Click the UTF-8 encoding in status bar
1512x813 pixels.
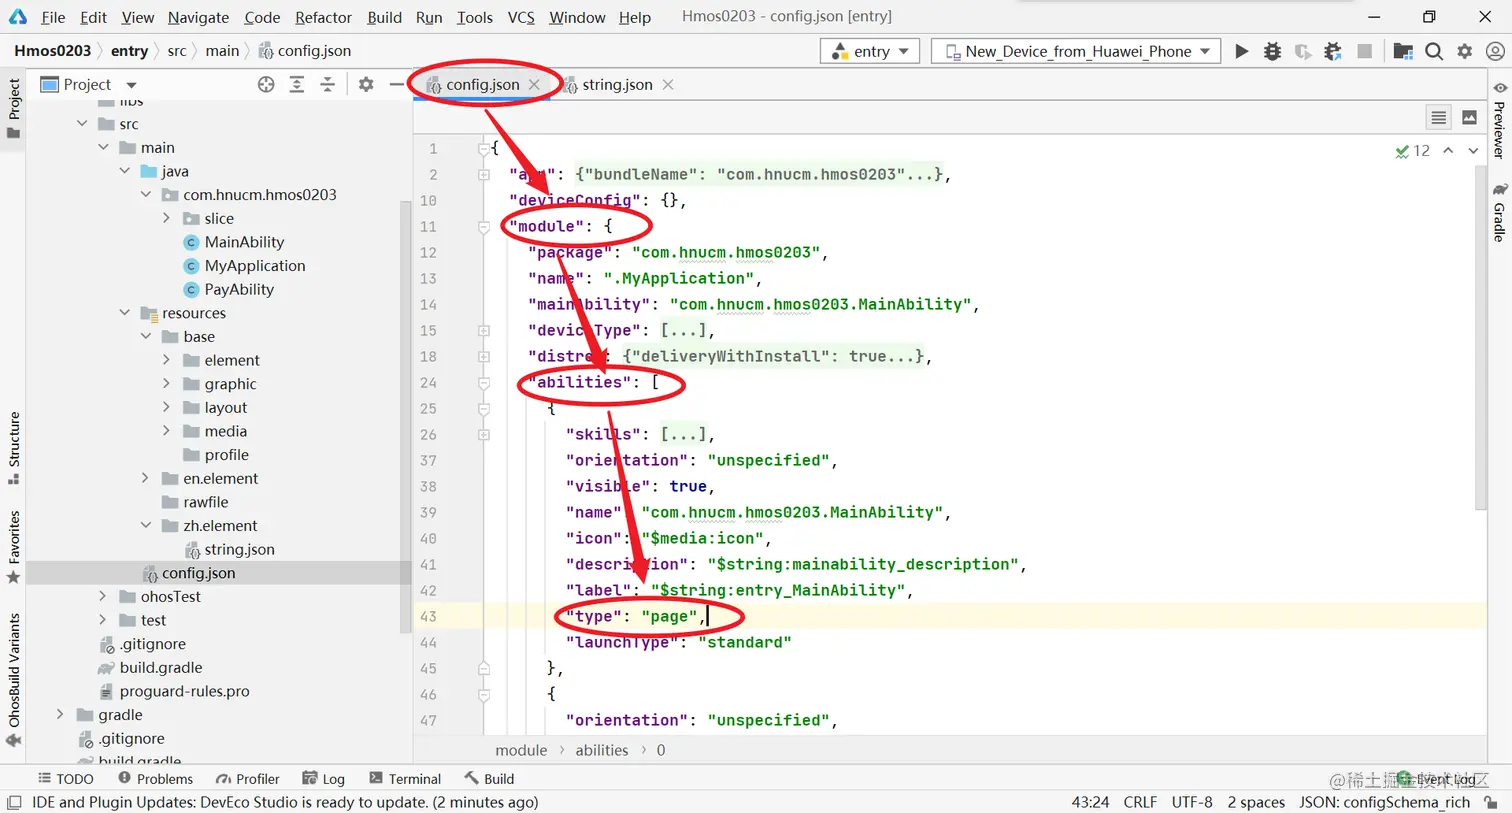tap(1192, 803)
